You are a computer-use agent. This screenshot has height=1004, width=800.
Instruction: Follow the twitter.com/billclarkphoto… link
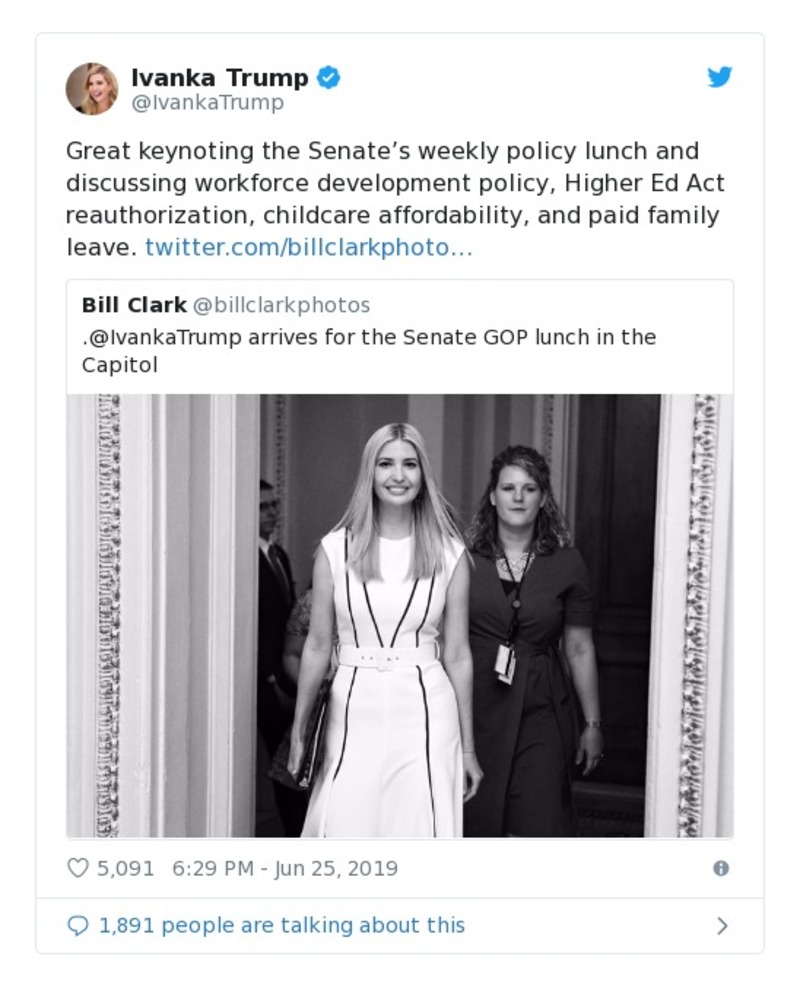click(x=308, y=247)
